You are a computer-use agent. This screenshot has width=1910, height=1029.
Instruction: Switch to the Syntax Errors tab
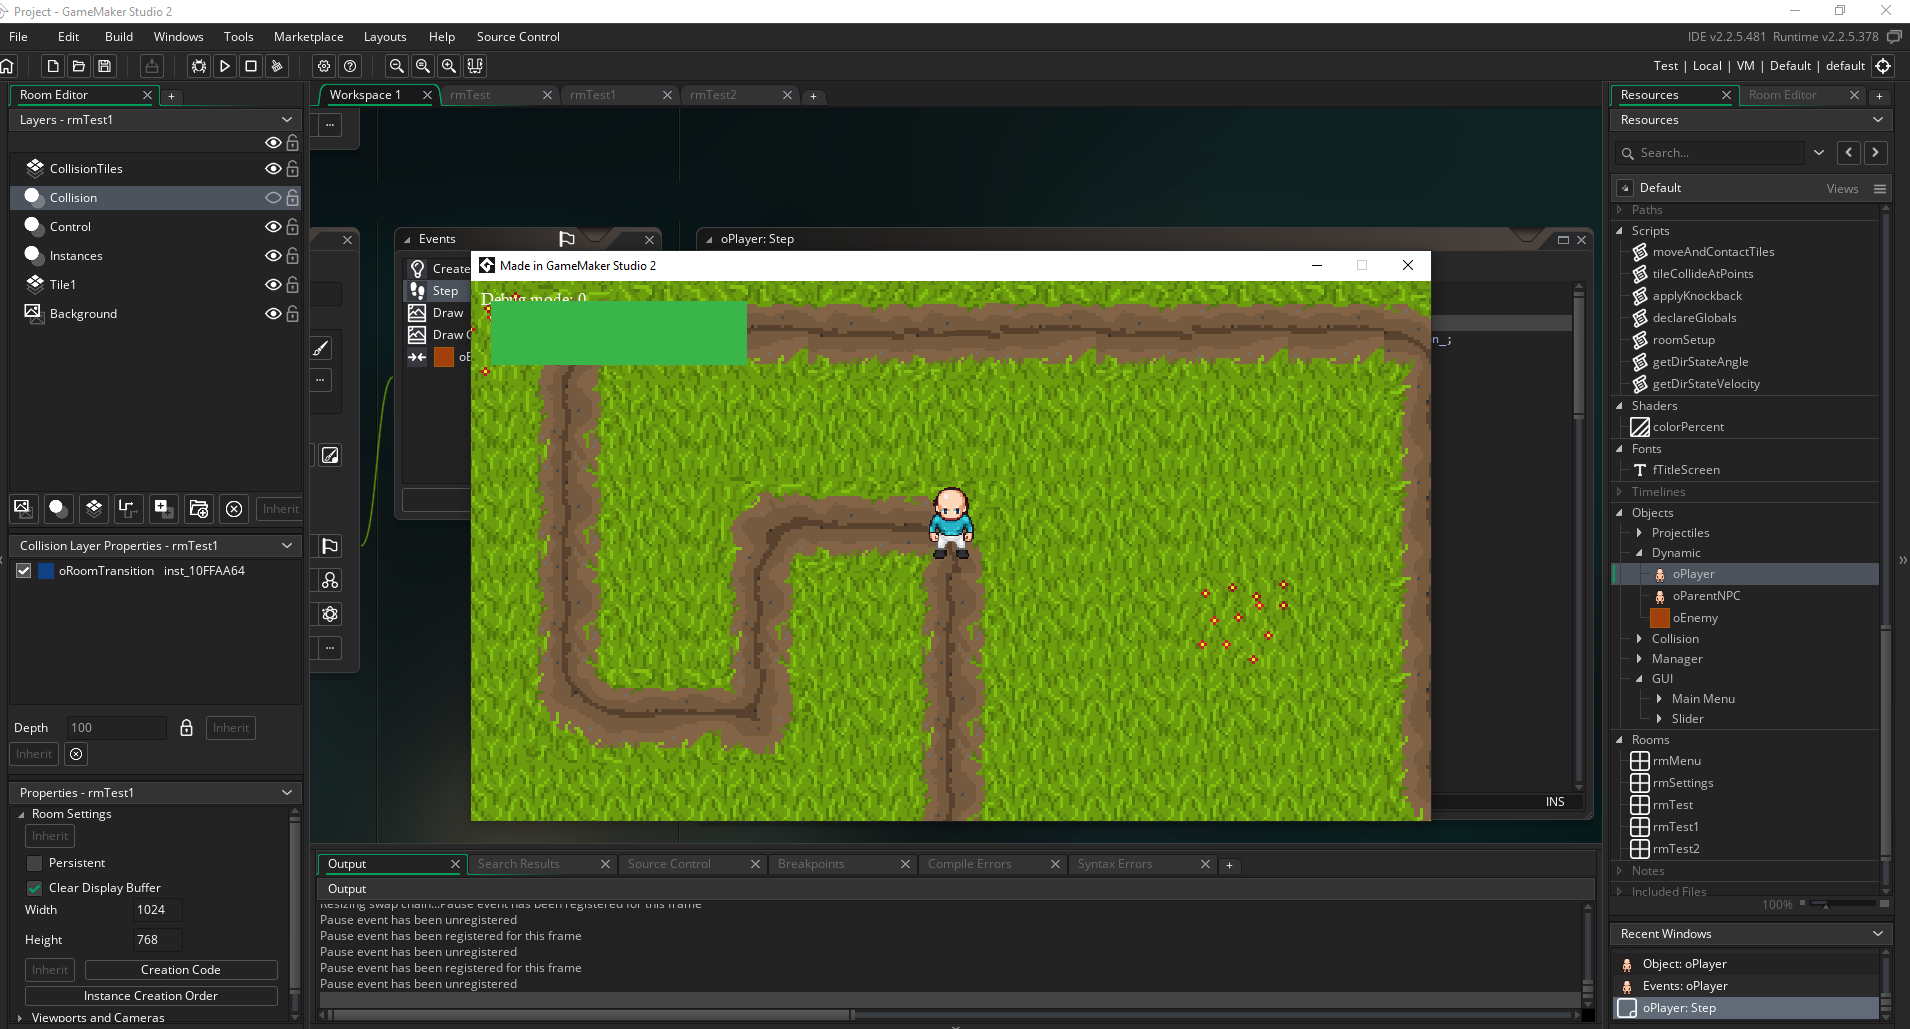click(1117, 864)
